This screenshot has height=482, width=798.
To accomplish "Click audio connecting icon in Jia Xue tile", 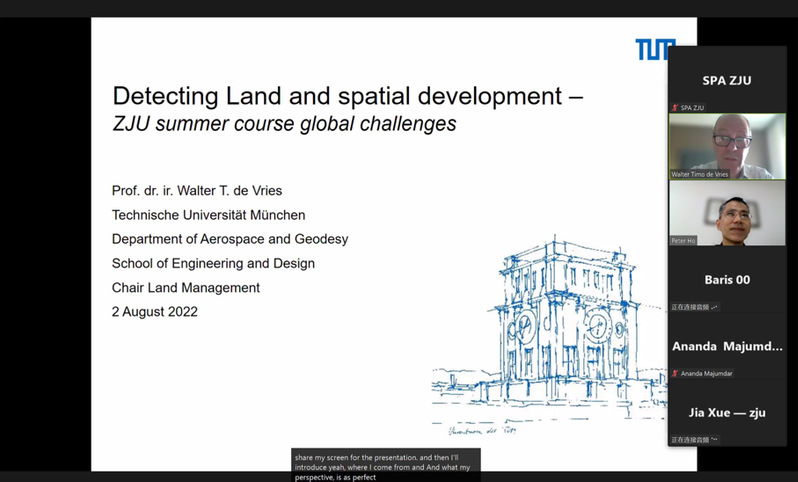I will (x=714, y=440).
